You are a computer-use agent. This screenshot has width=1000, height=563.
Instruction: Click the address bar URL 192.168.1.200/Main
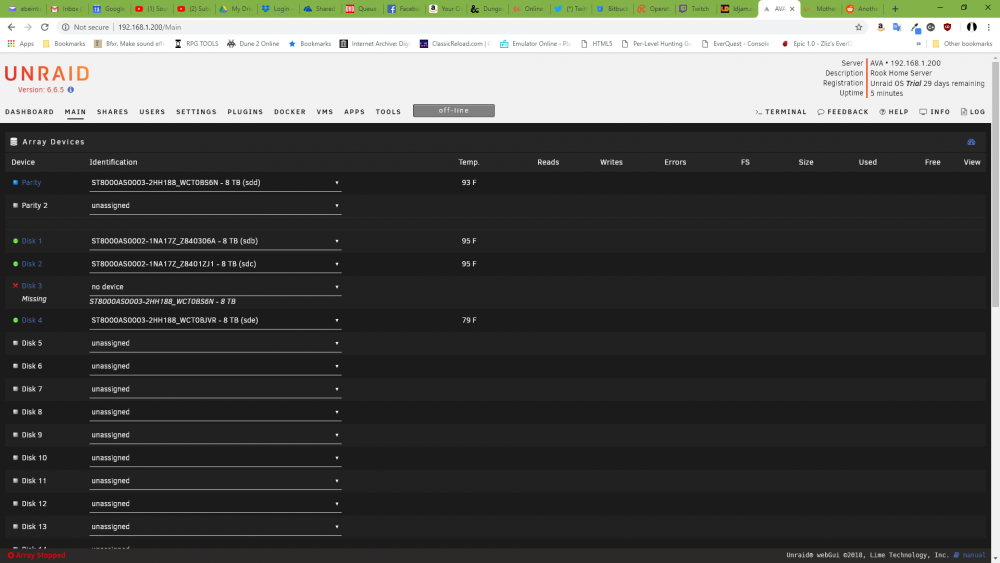tap(149, 27)
